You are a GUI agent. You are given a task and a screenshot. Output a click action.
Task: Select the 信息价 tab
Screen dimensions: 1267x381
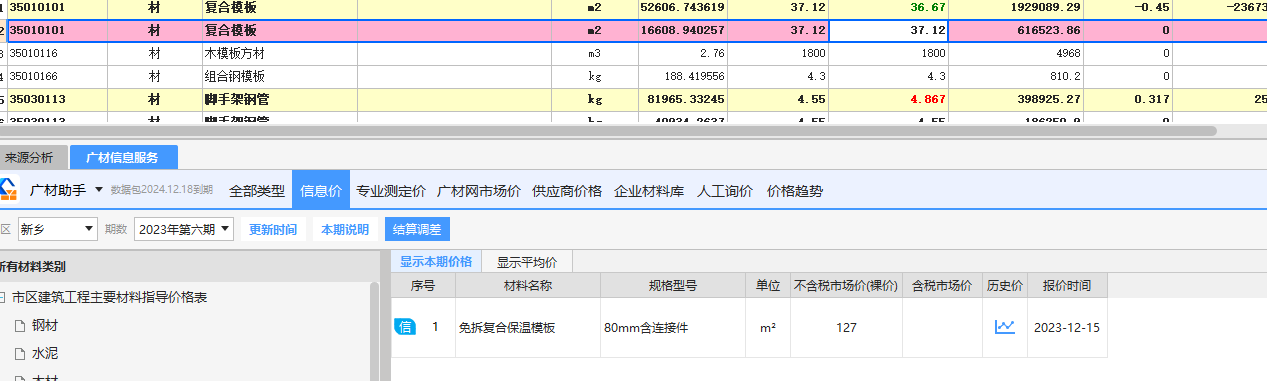pyautogui.click(x=321, y=190)
